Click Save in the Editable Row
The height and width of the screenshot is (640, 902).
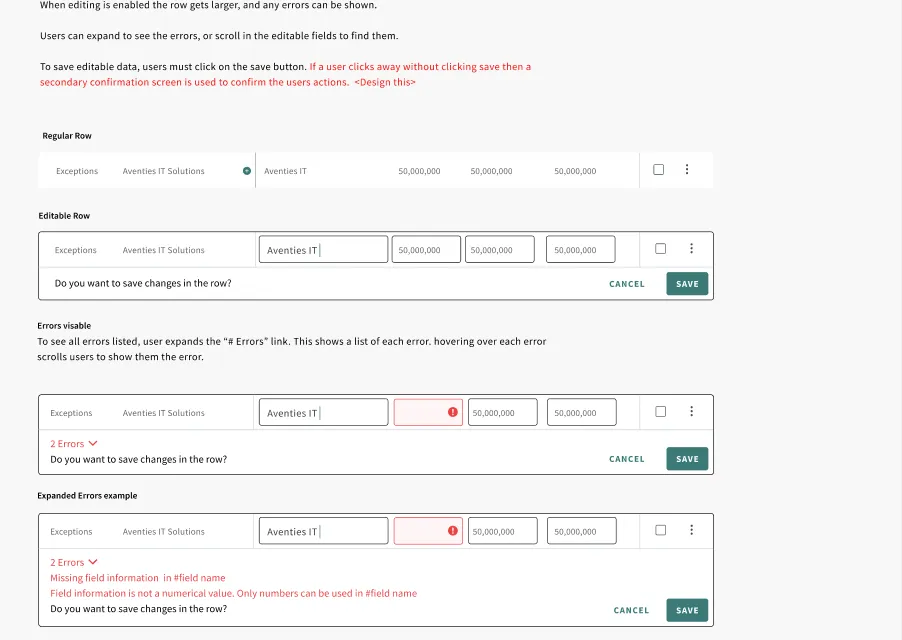click(x=687, y=283)
